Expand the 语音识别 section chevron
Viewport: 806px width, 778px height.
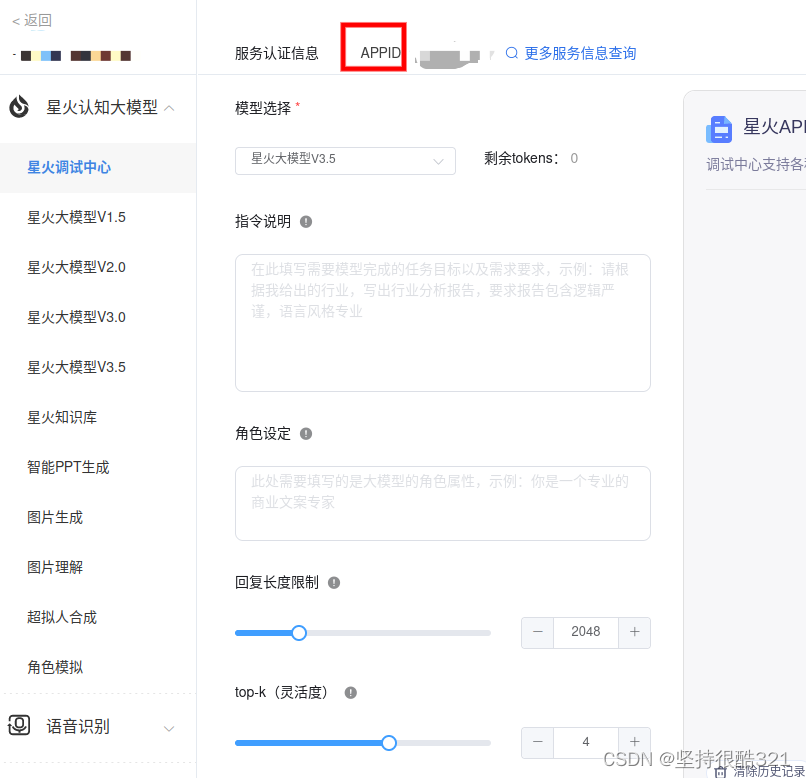pos(169,729)
